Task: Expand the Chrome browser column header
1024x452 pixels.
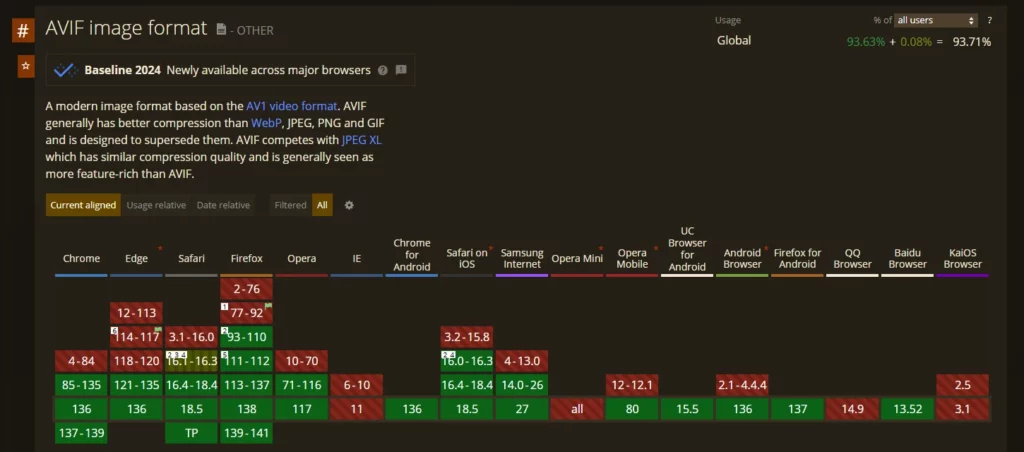Action: pyautogui.click(x=81, y=259)
